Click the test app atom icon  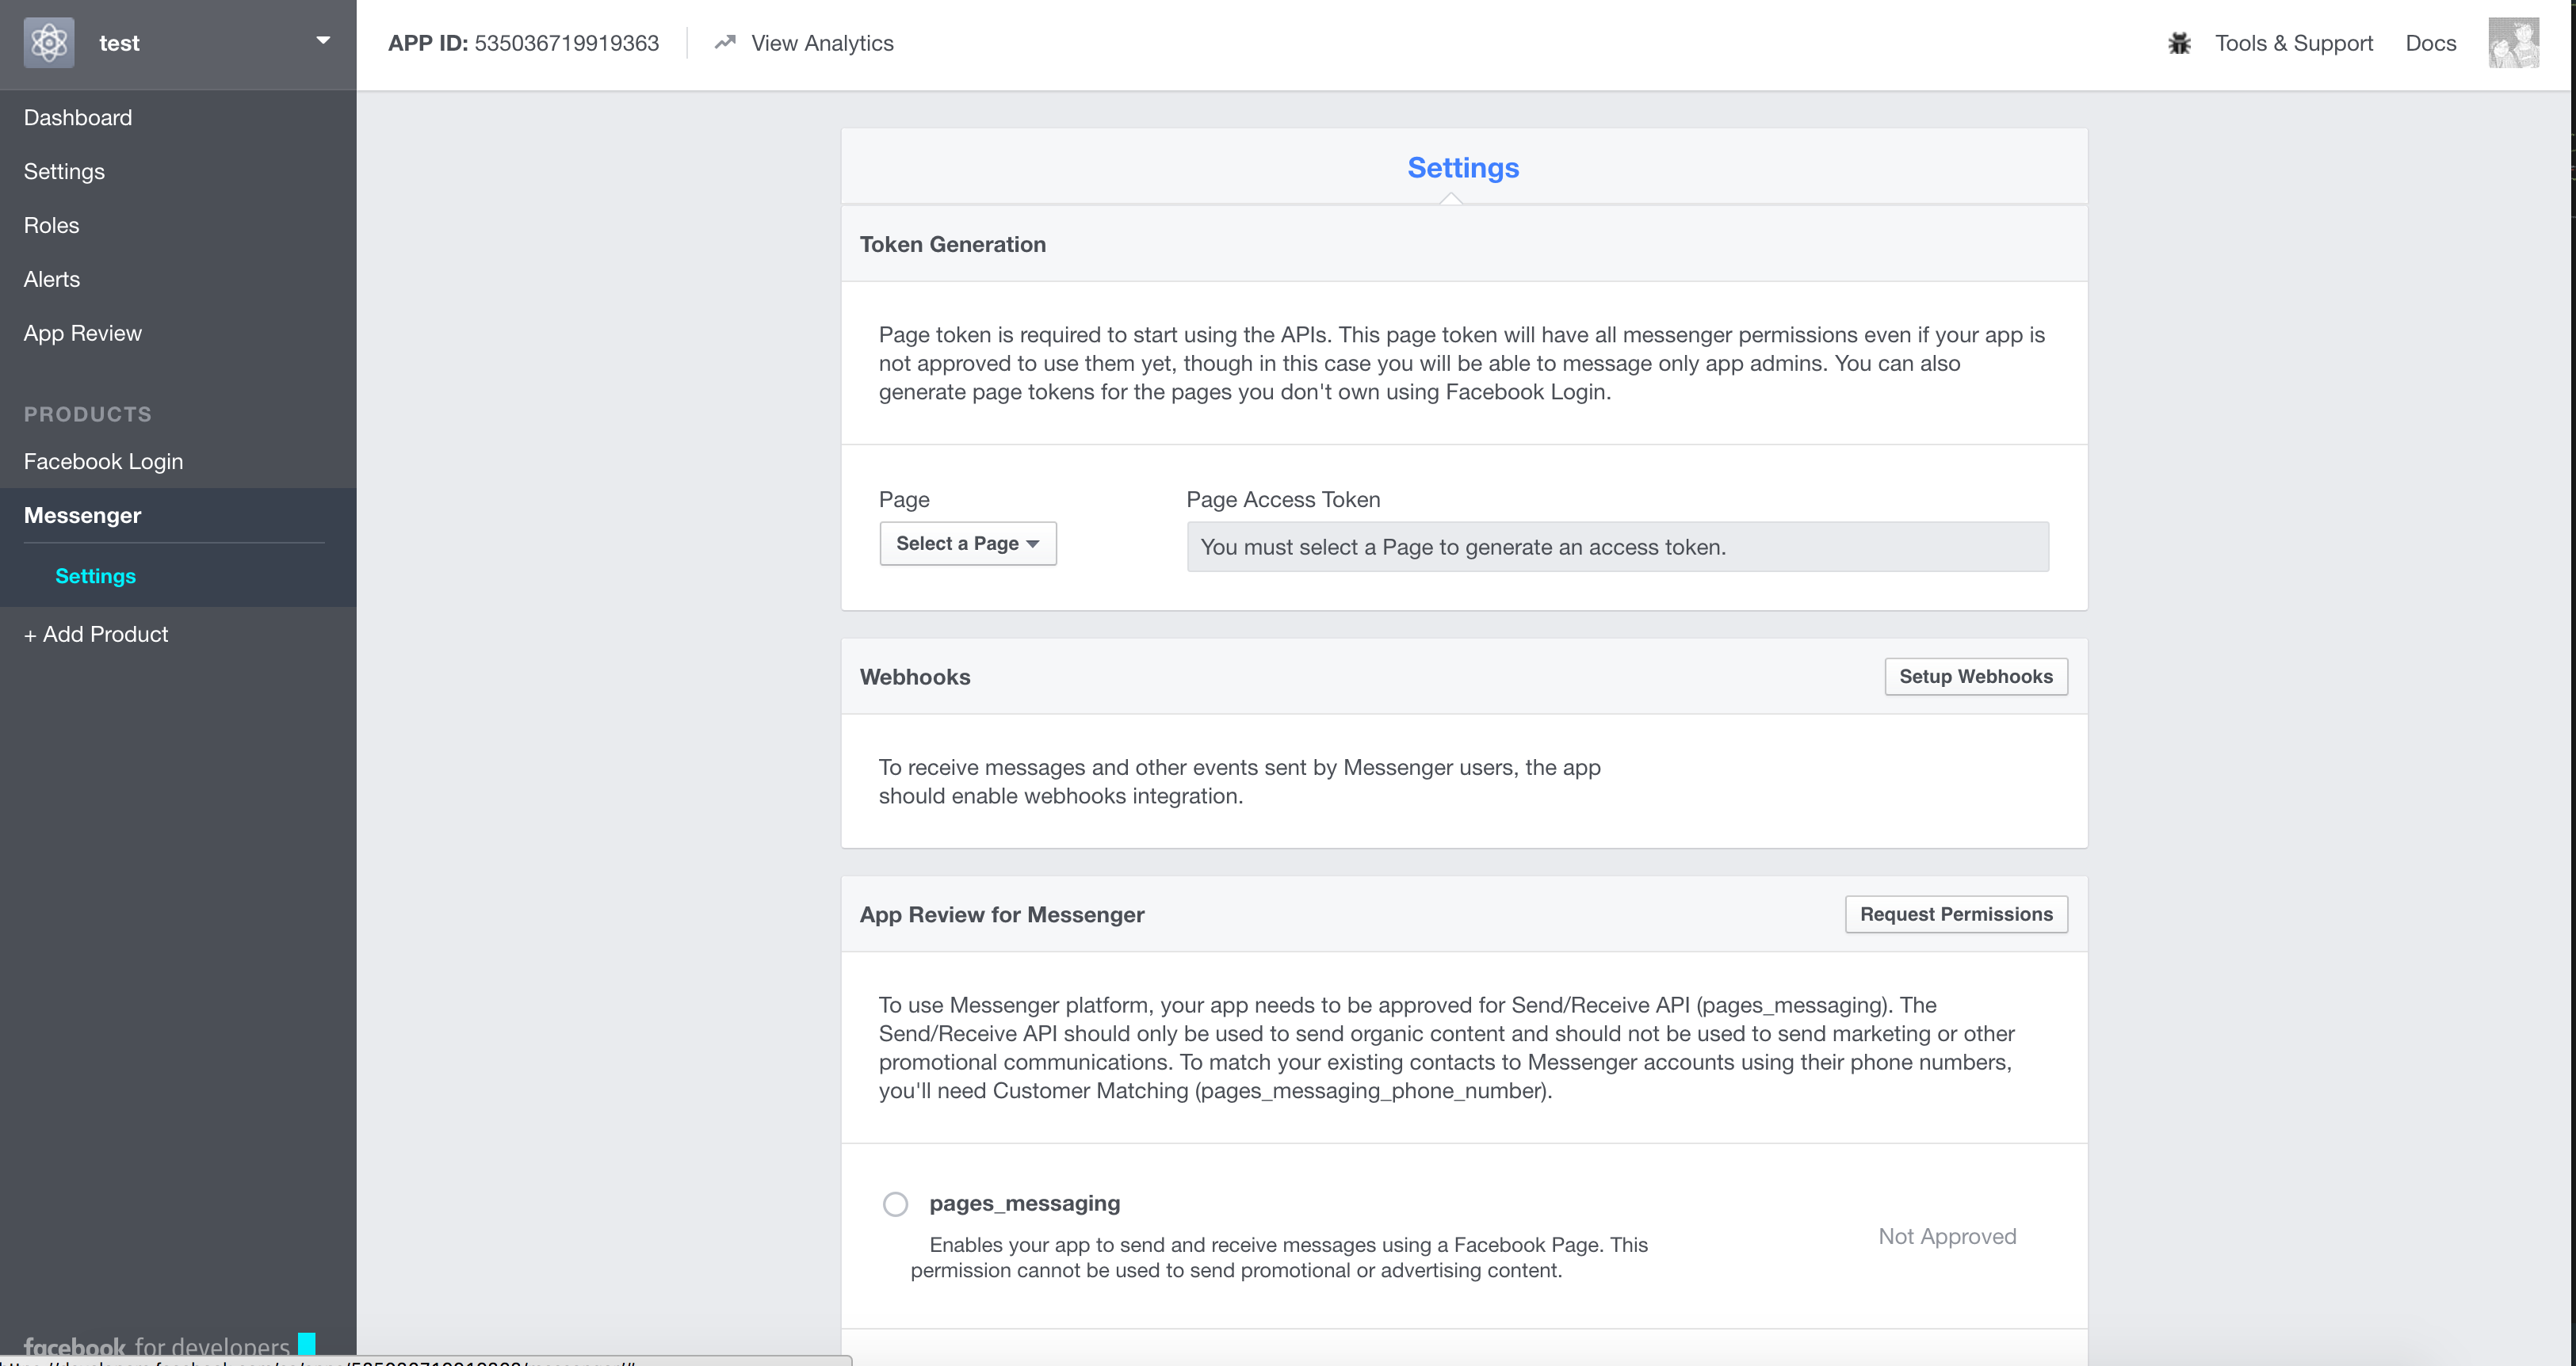[49, 43]
